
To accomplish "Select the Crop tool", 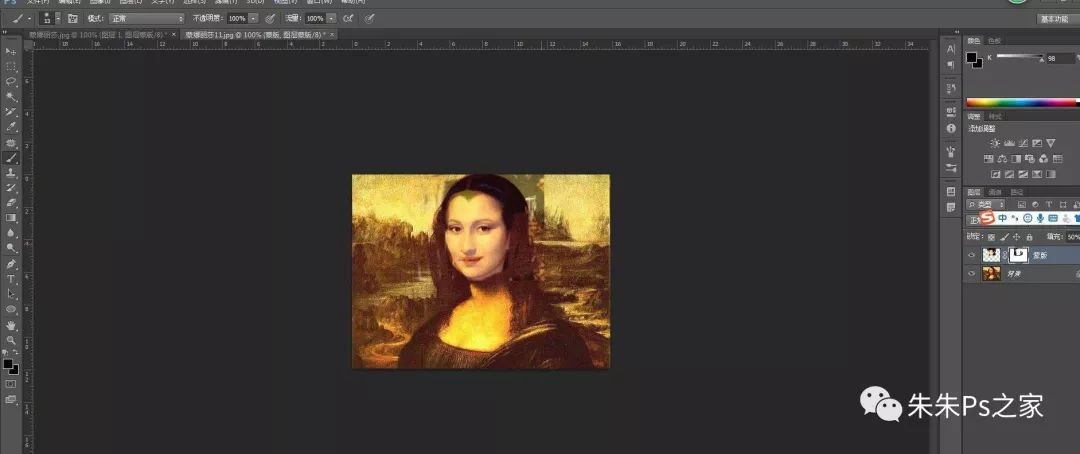I will (11, 112).
